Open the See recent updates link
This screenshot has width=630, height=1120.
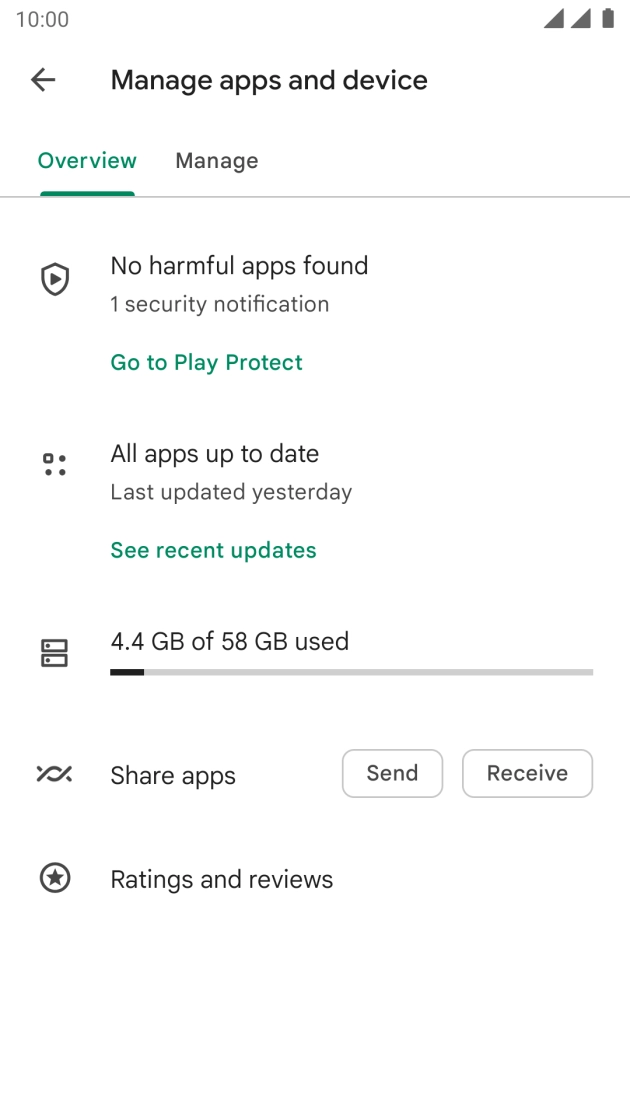tap(213, 550)
